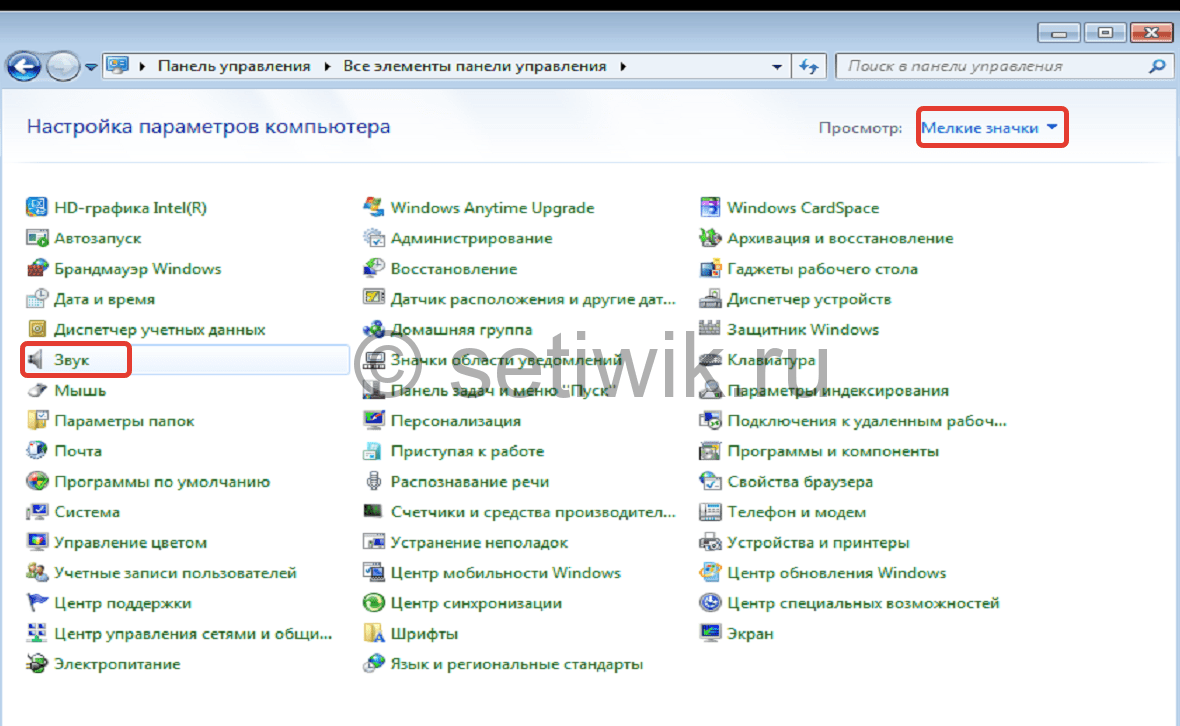
Task: Open Центр мобильности Windows link
Action: pos(506,573)
